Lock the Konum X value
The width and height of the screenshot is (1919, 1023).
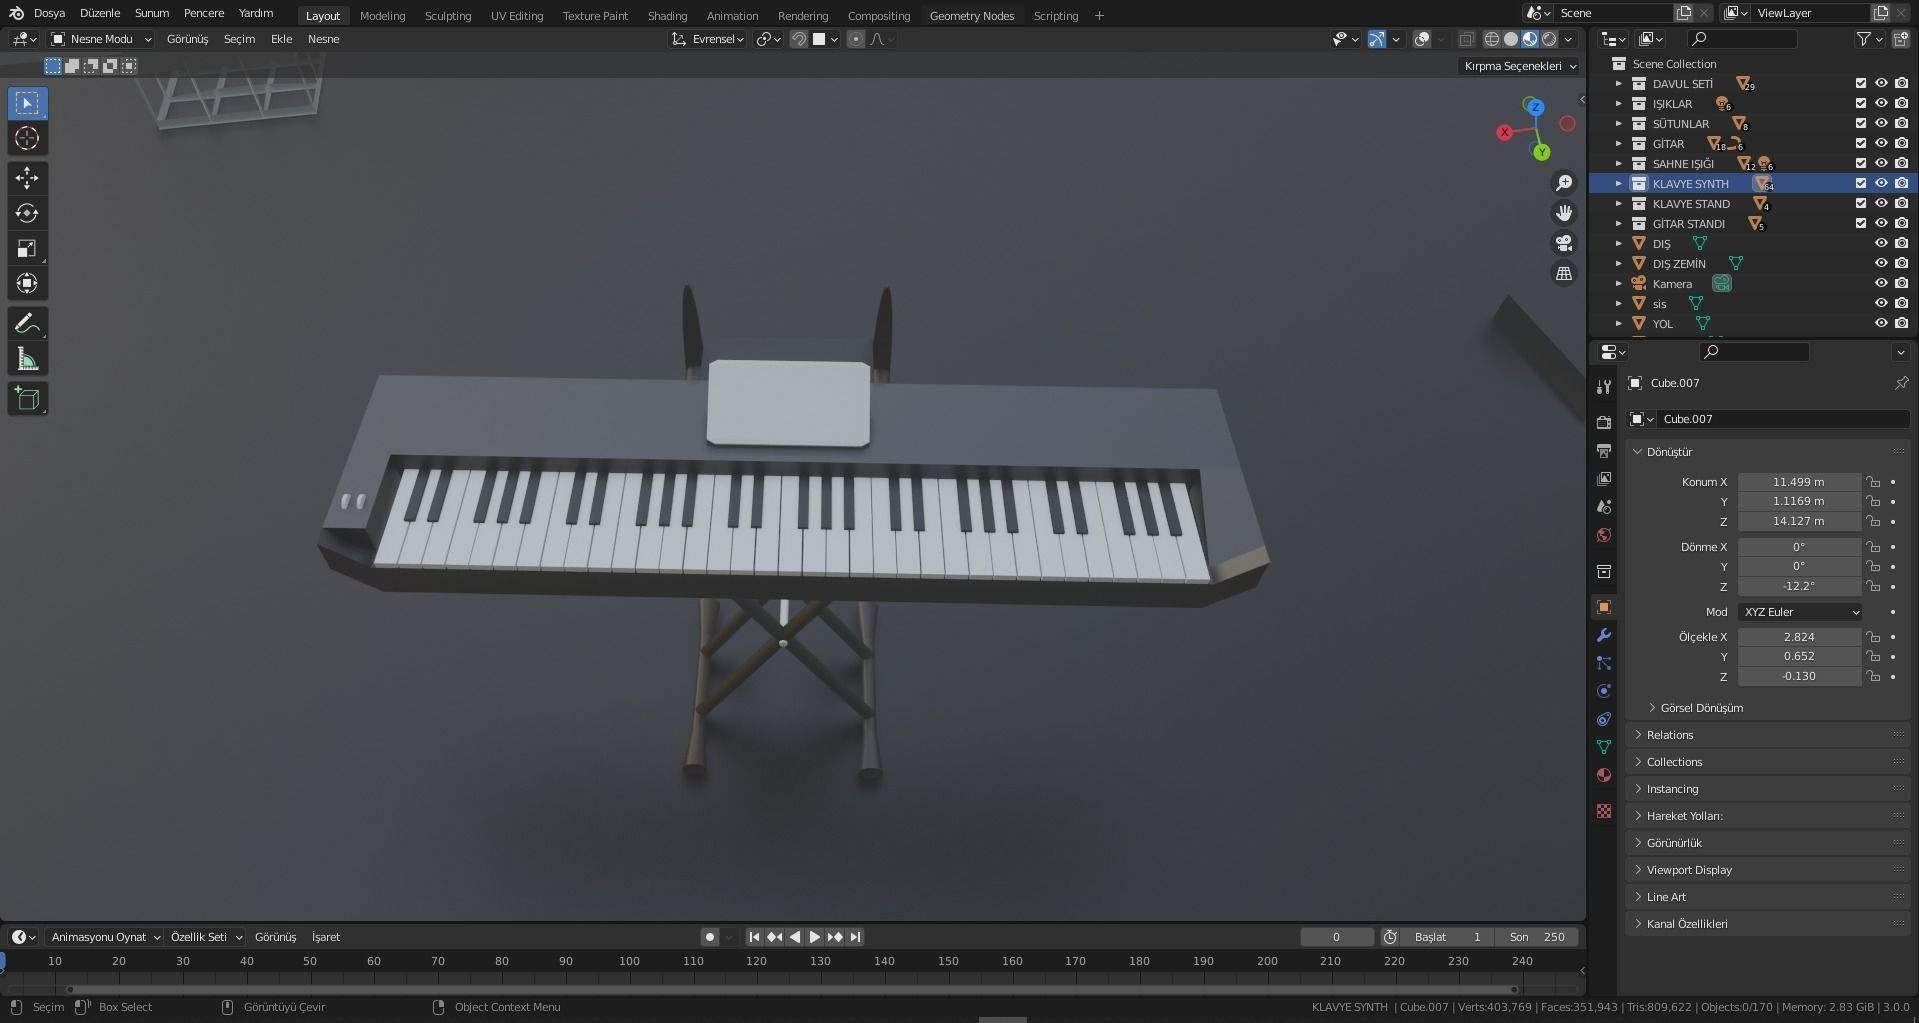(x=1873, y=482)
